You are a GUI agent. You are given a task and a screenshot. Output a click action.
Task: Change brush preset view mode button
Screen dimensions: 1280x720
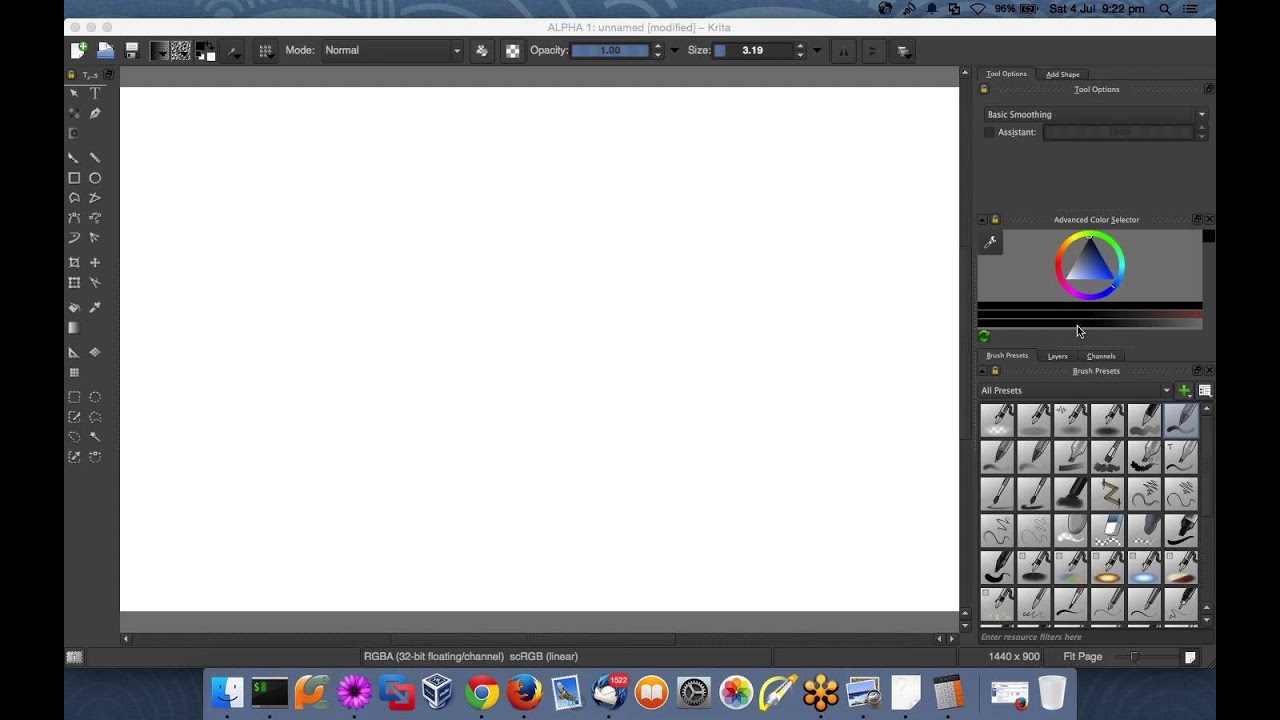[1204, 391]
